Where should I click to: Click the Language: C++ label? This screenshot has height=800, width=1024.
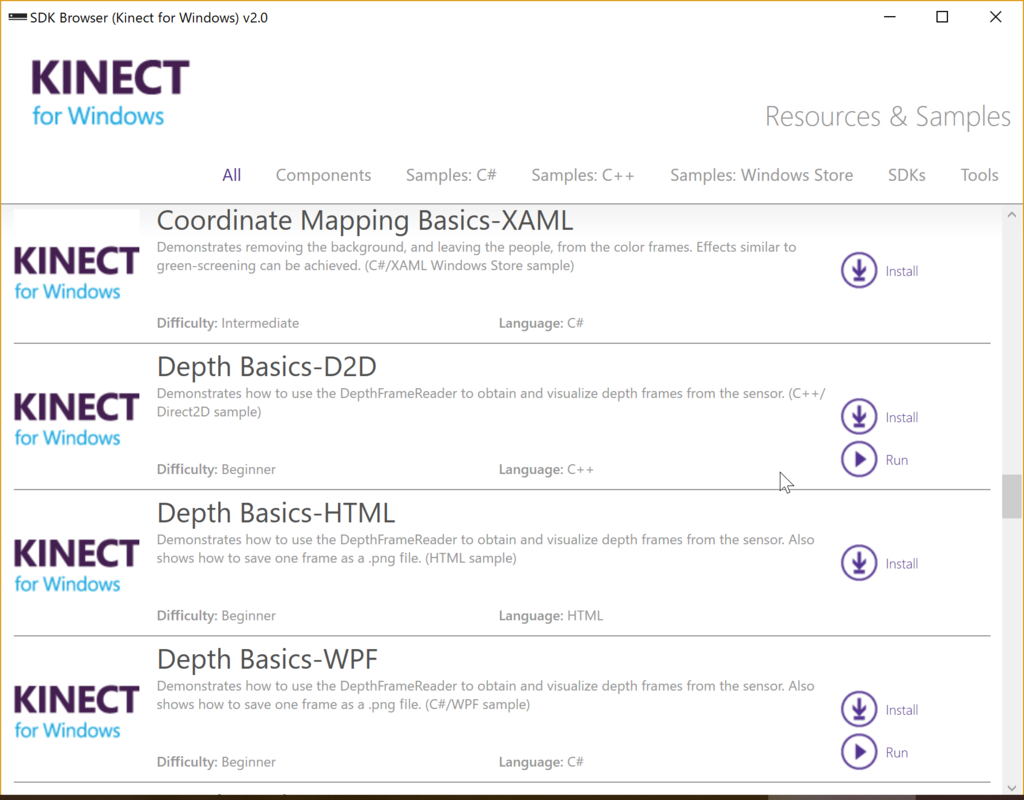tap(546, 470)
